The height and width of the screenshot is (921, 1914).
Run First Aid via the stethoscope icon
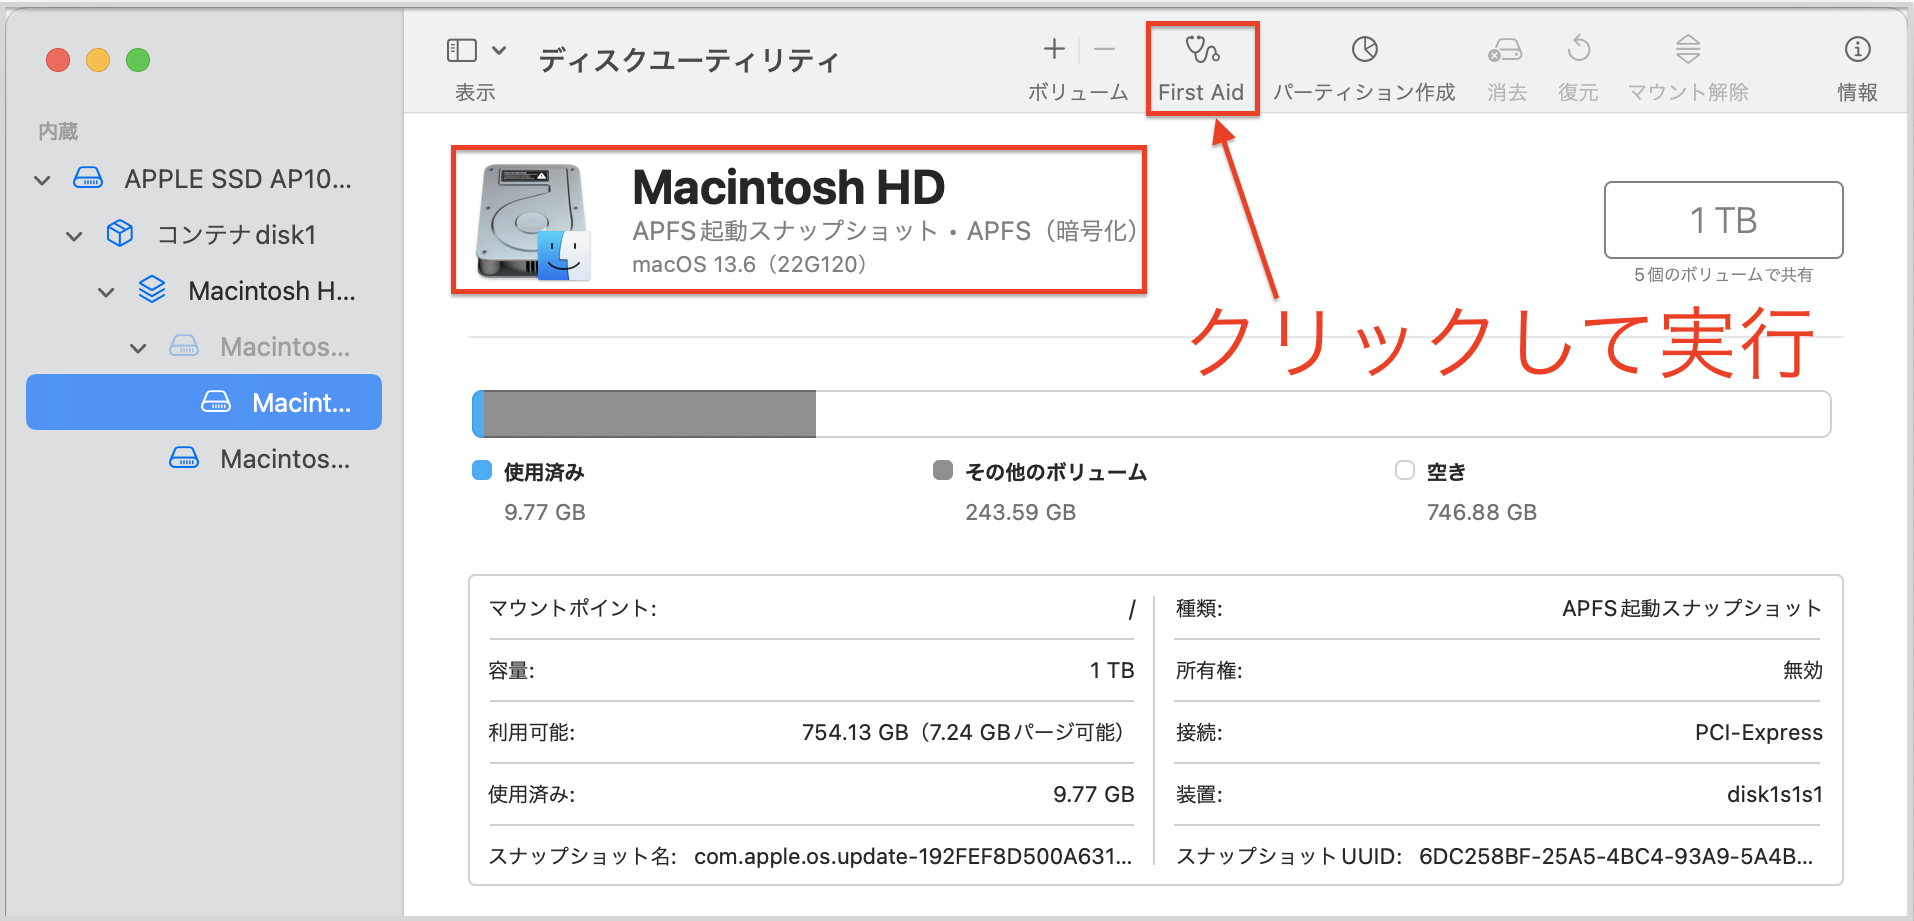click(1202, 49)
